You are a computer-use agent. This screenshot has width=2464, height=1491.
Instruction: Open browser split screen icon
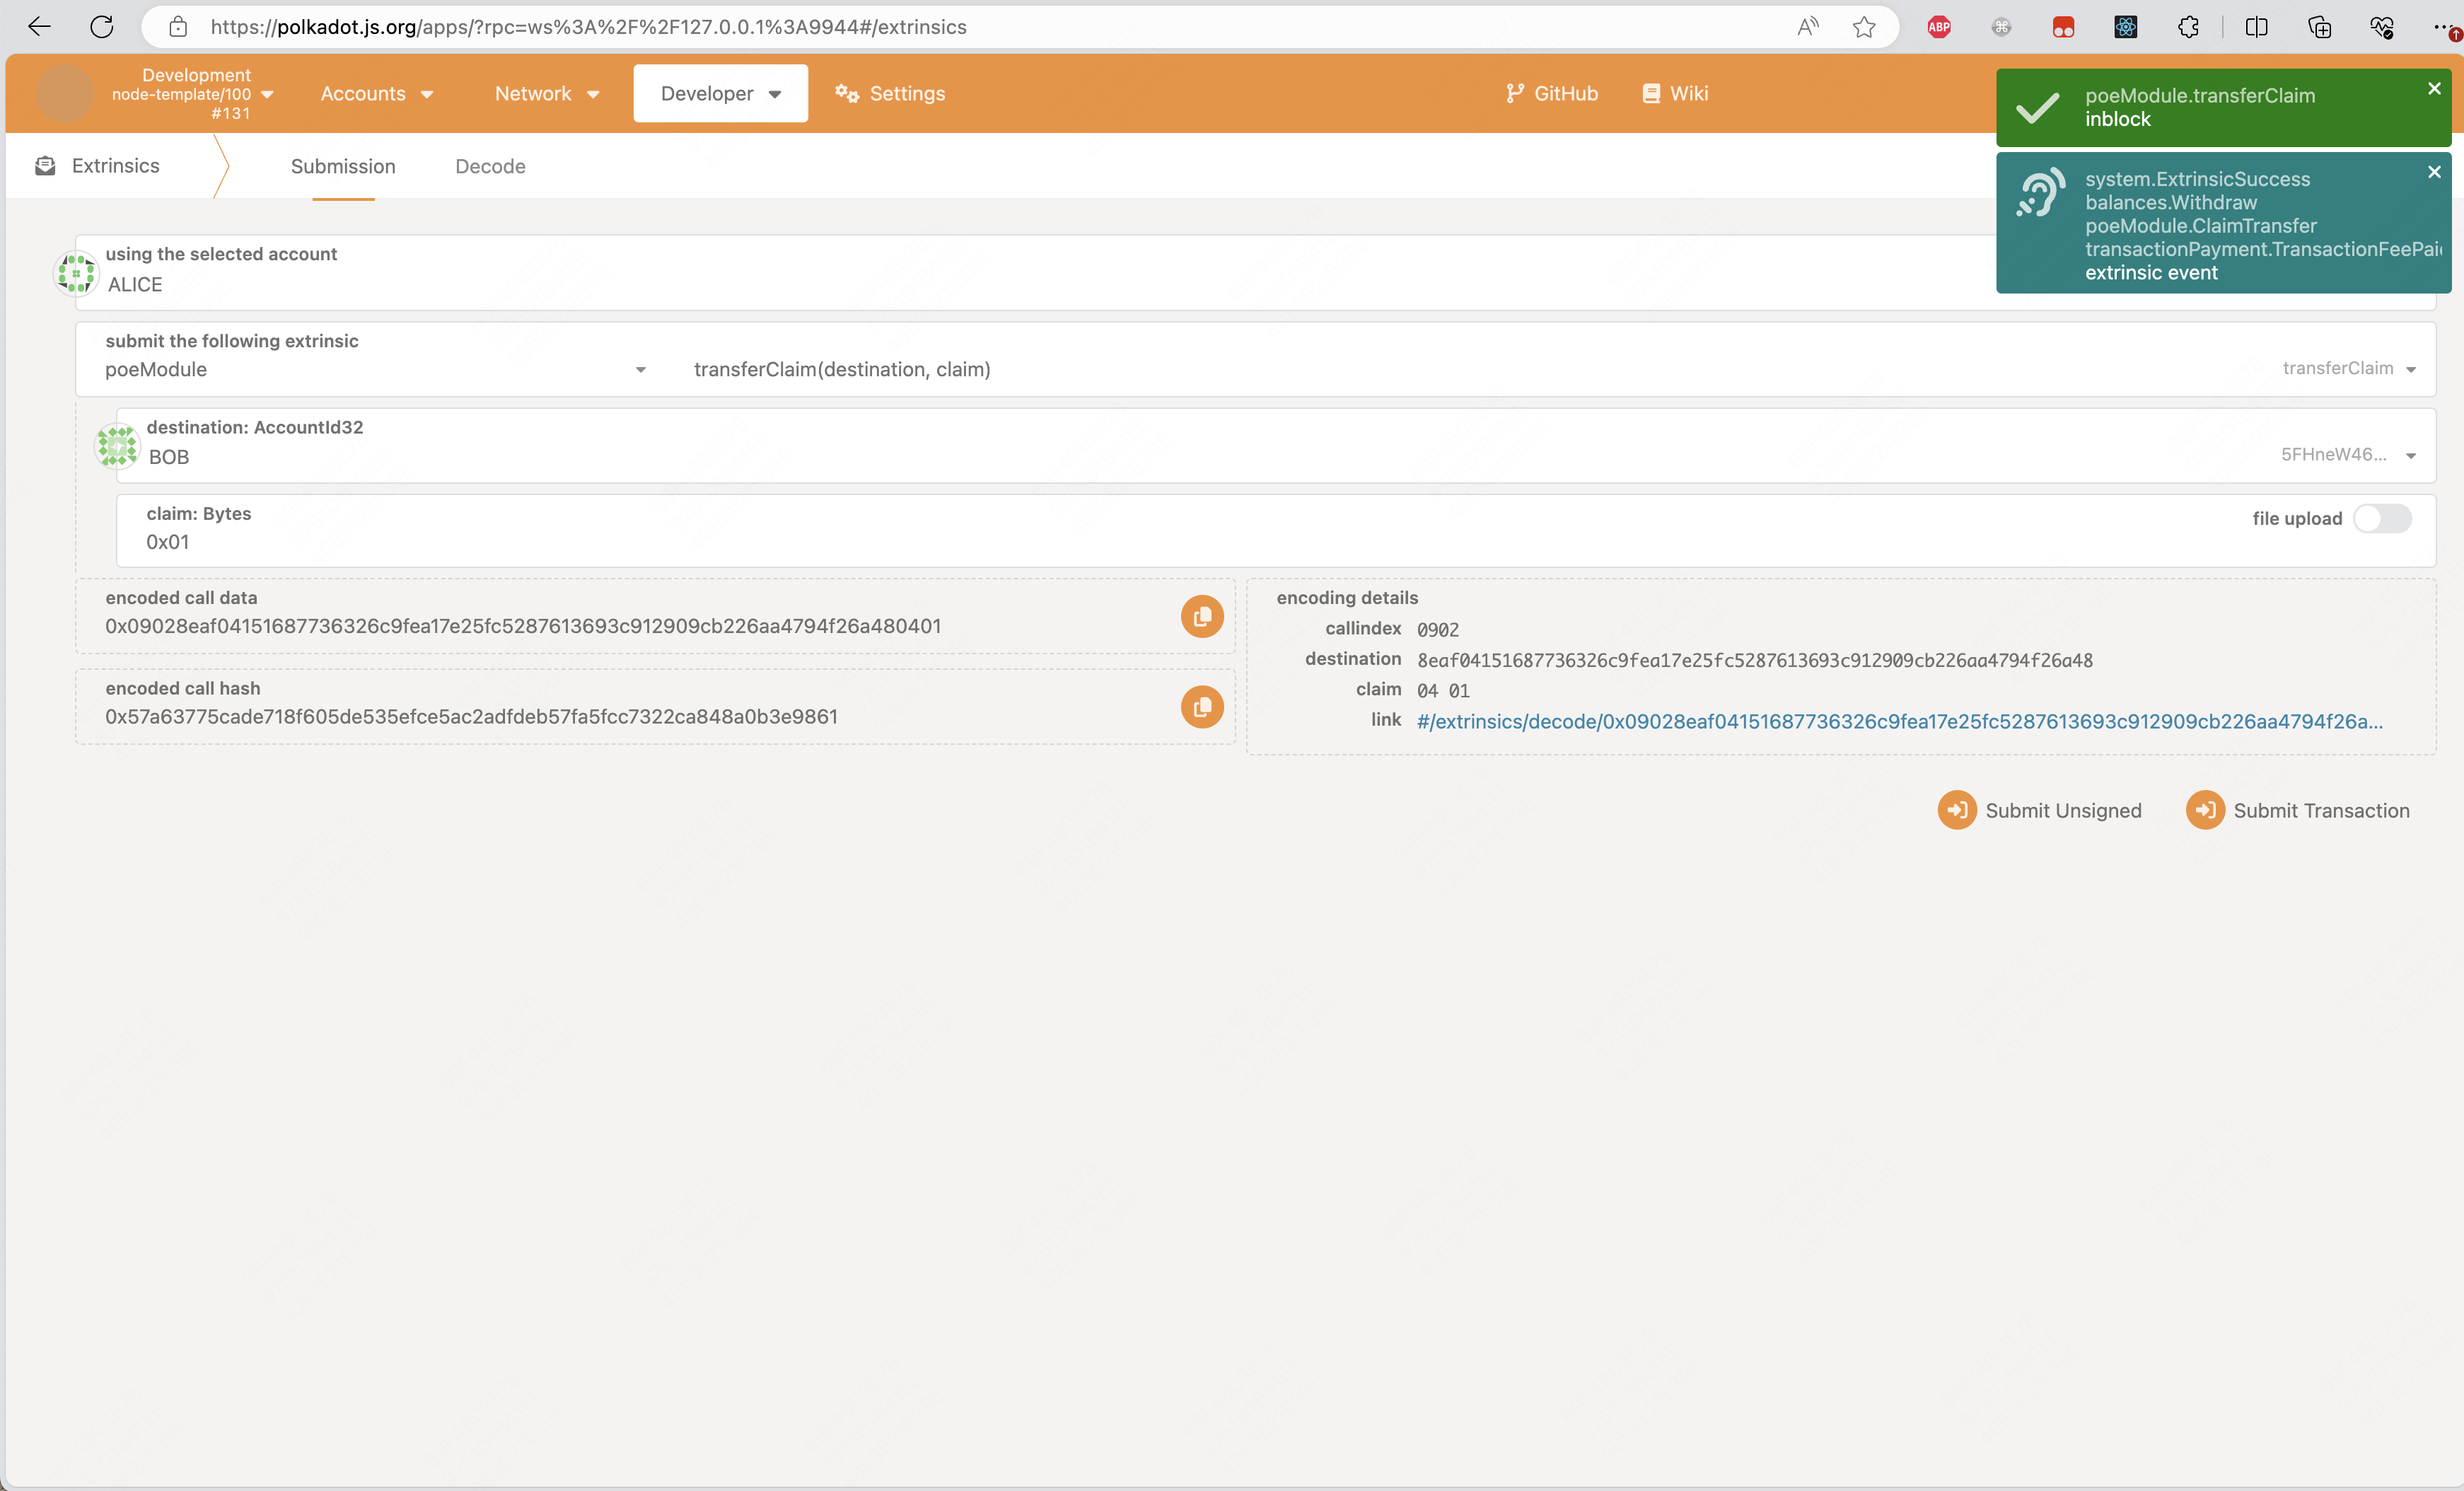pyautogui.click(x=2256, y=27)
